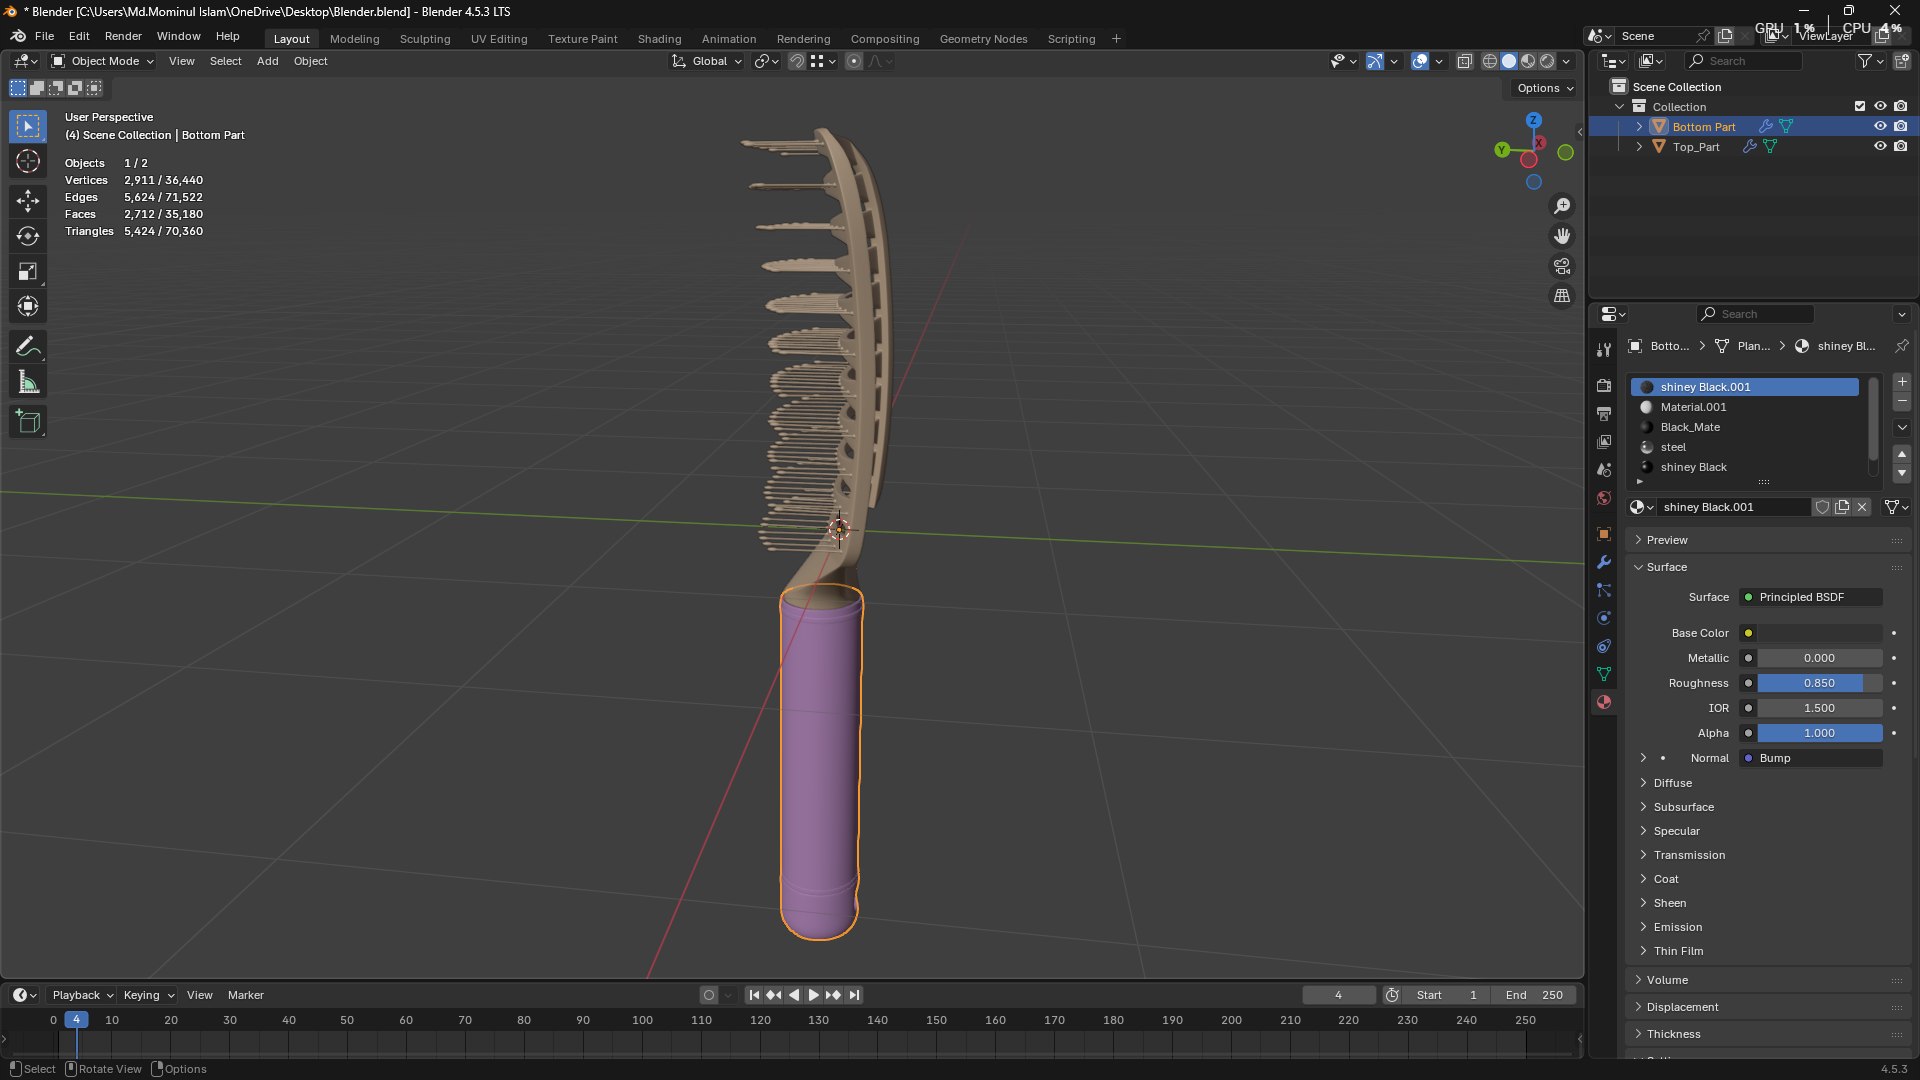The image size is (1920, 1080).
Task: Click the pan view hand icon
Action: click(x=1562, y=236)
